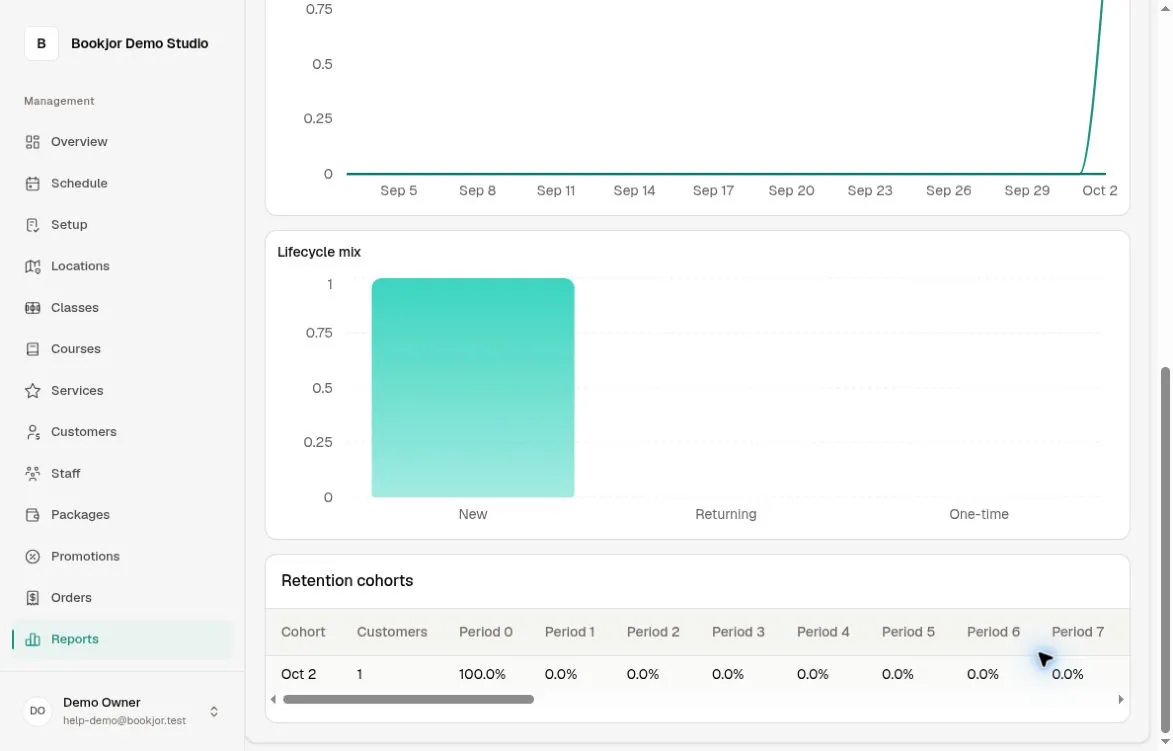This screenshot has height=751, width=1173.
Task: Click the New bar in Lifecycle mix
Action: point(473,387)
